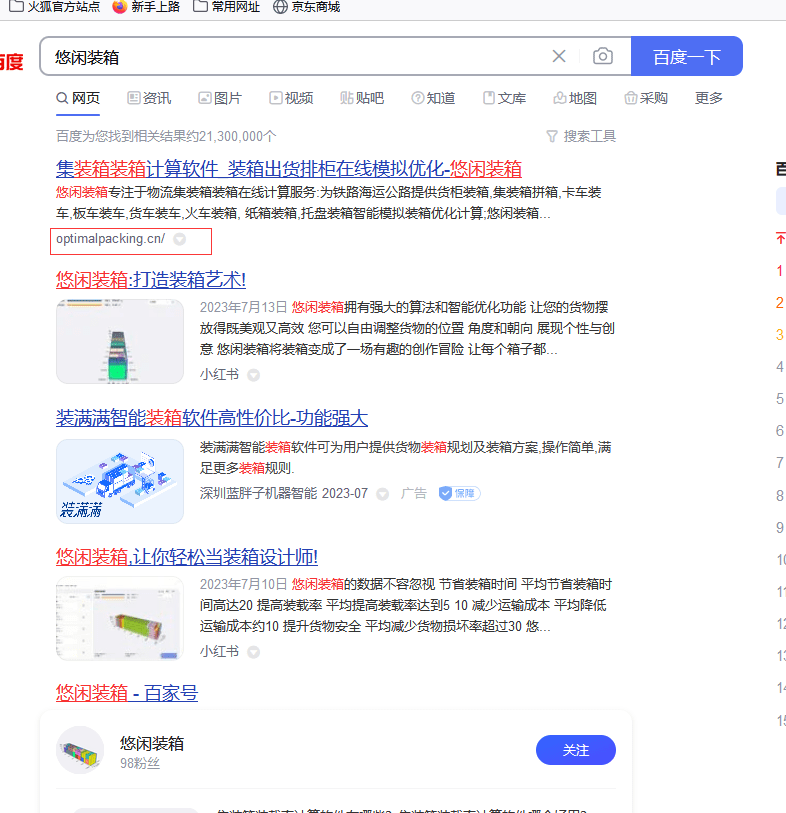Open 悠闲装箱,让你轻松当装箱设计师! link

(x=187, y=557)
